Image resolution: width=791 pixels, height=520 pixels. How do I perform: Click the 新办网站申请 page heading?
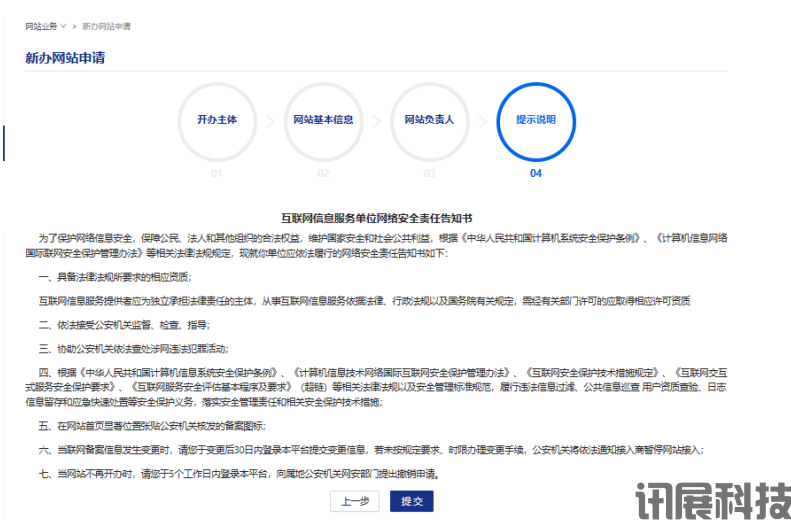pos(65,58)
